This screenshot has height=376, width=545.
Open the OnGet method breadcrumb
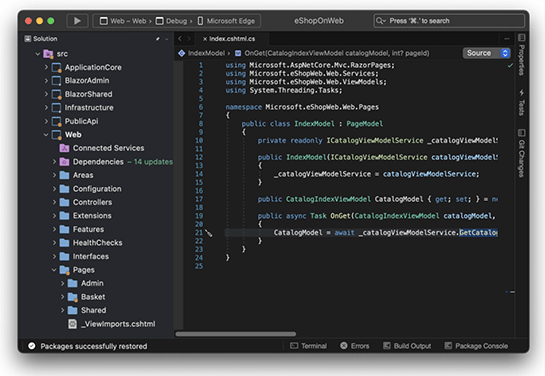[x=337, y=53]
